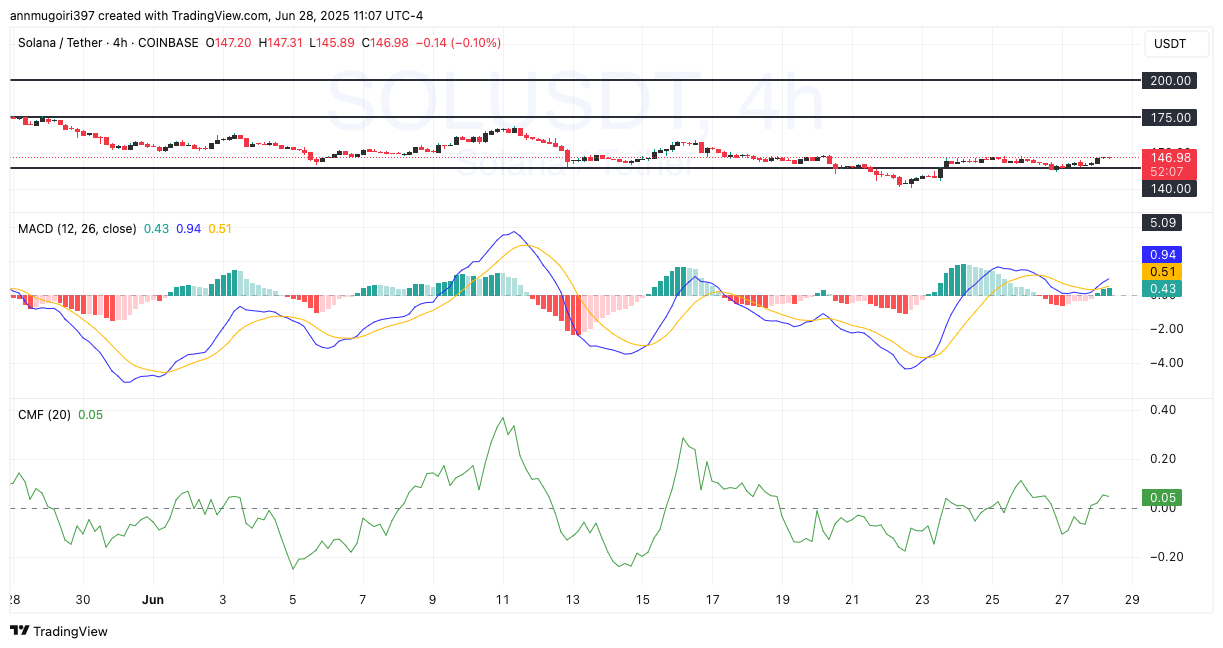Click the blue 0.94 MACD value tag
Image resolution: width=1223 pixels, height=648 pixels.
pyautogui.click(x=1163, y=254)
